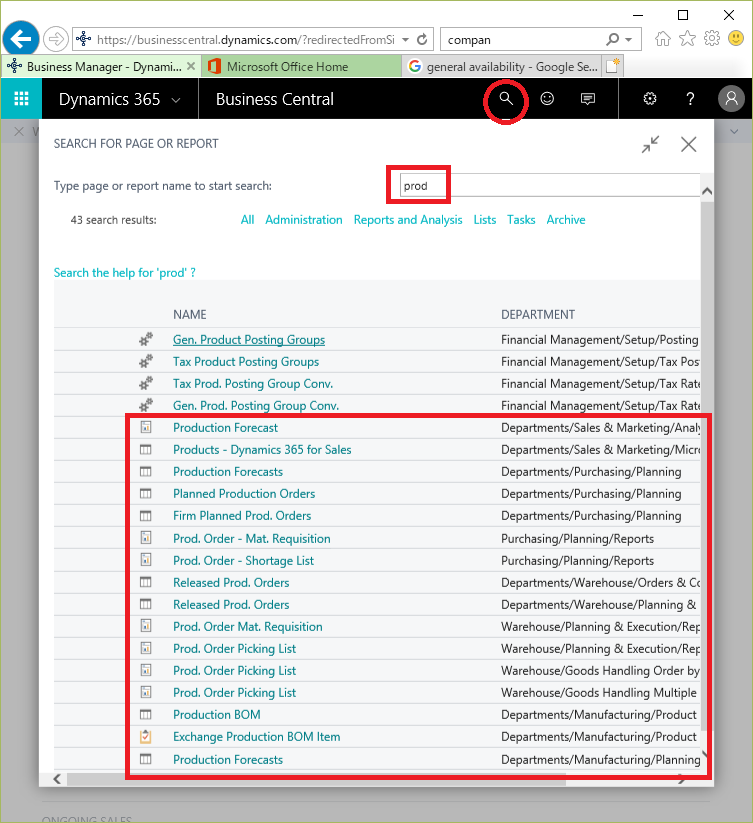Screen dimensions: 753x823
Task: Filter results by All
Action: (247, 219)
